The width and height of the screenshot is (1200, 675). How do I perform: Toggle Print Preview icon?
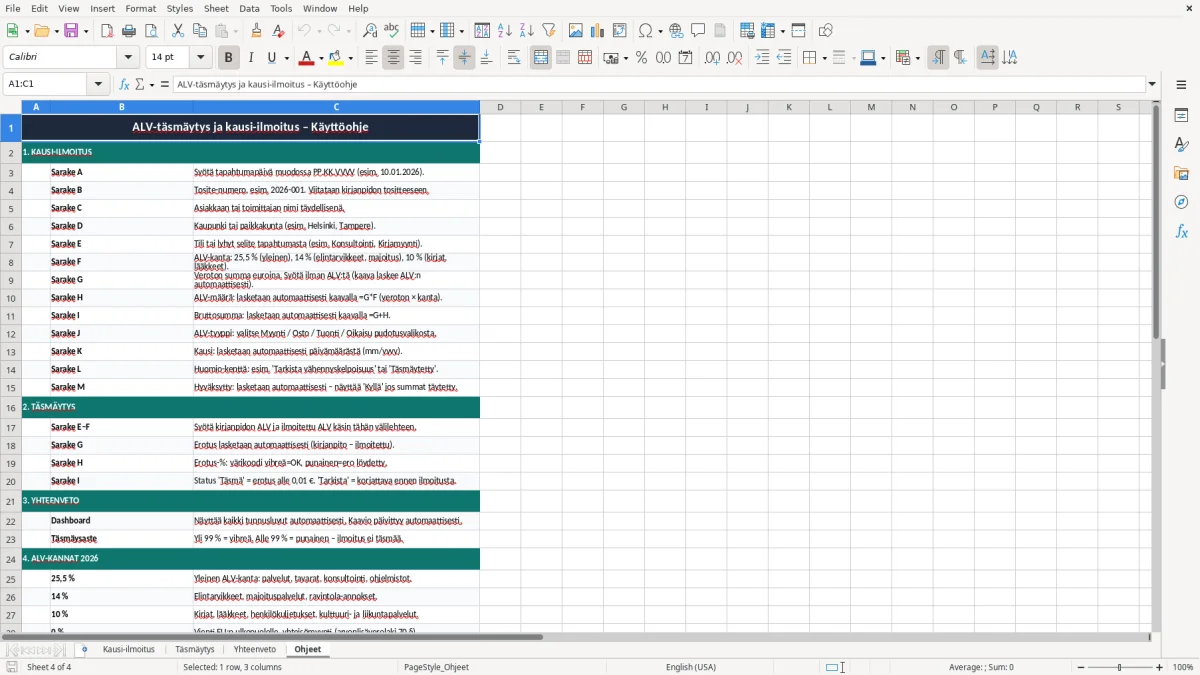click(x=150, y=31)
